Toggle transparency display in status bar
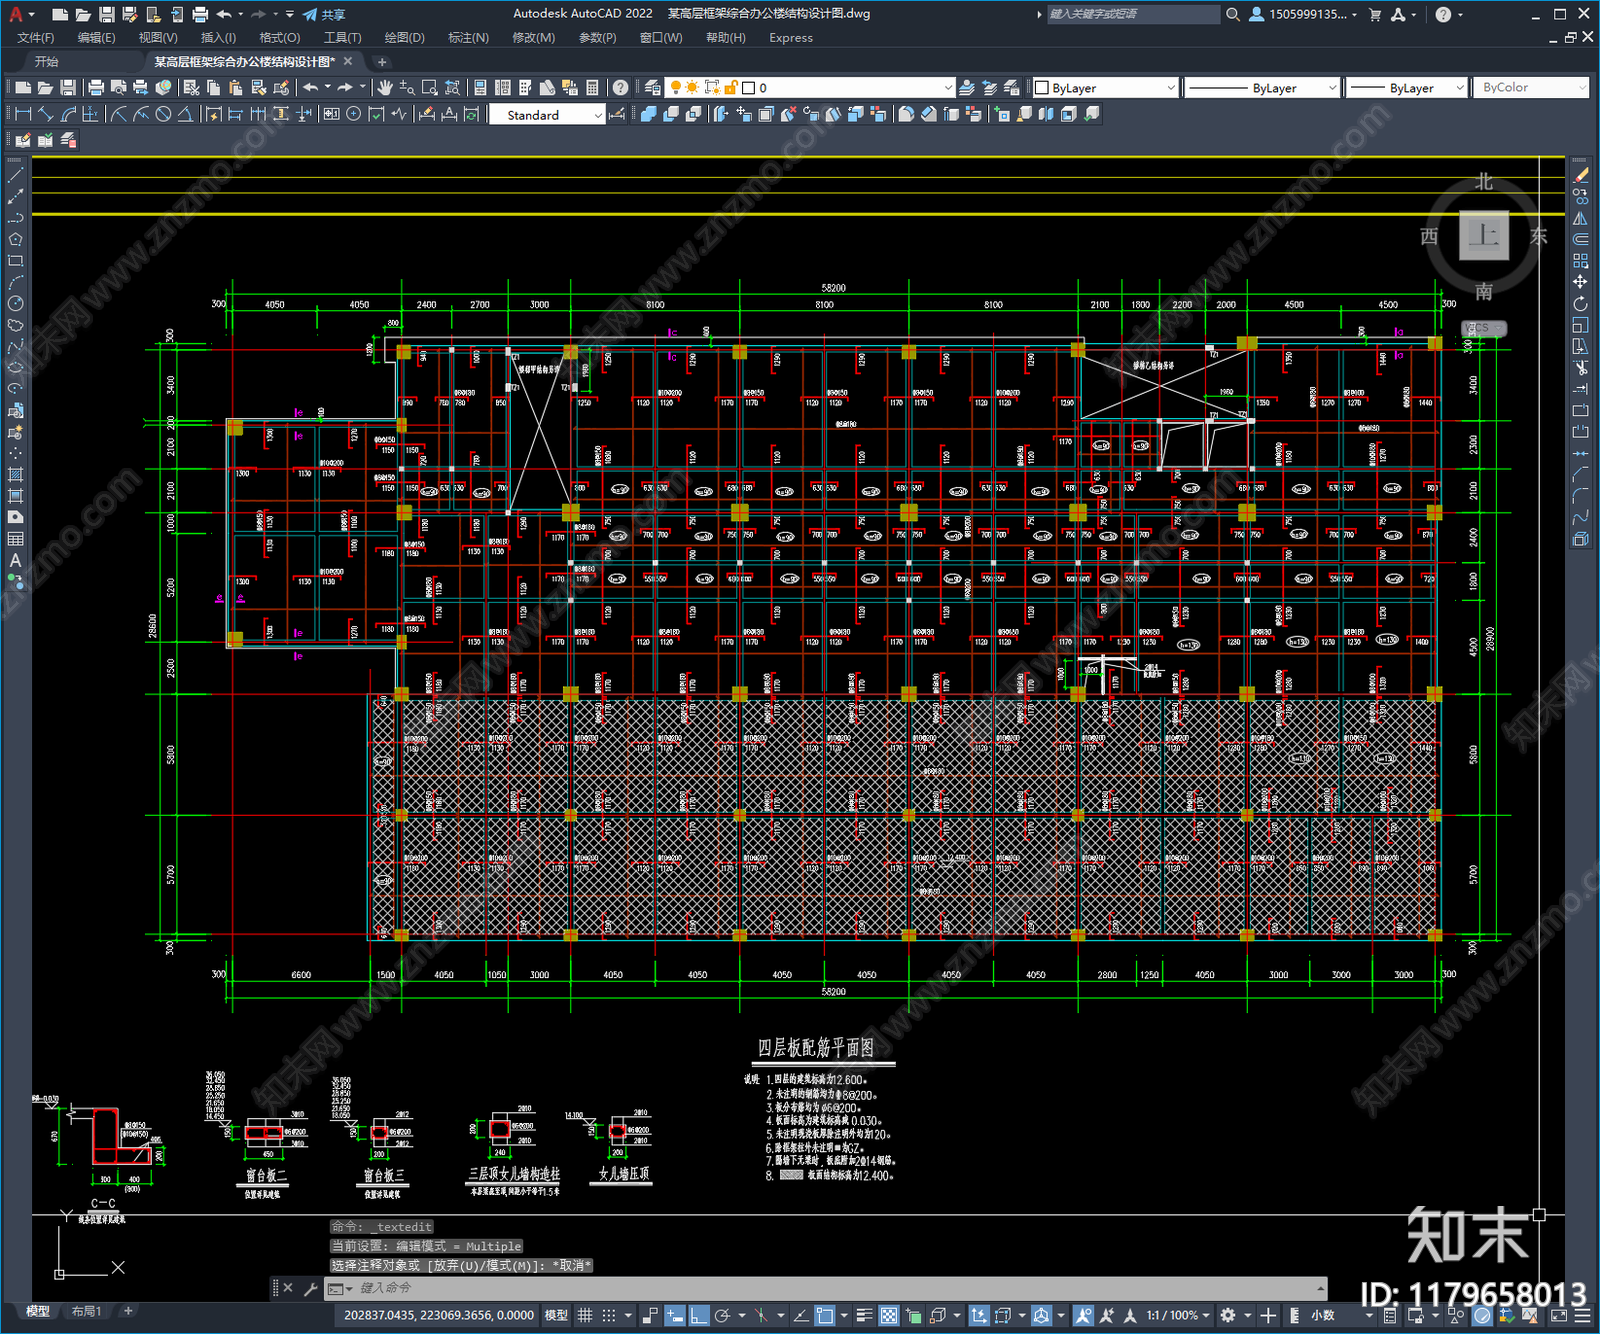The image size is (1600, 1334). click(x=888, y=1316)
